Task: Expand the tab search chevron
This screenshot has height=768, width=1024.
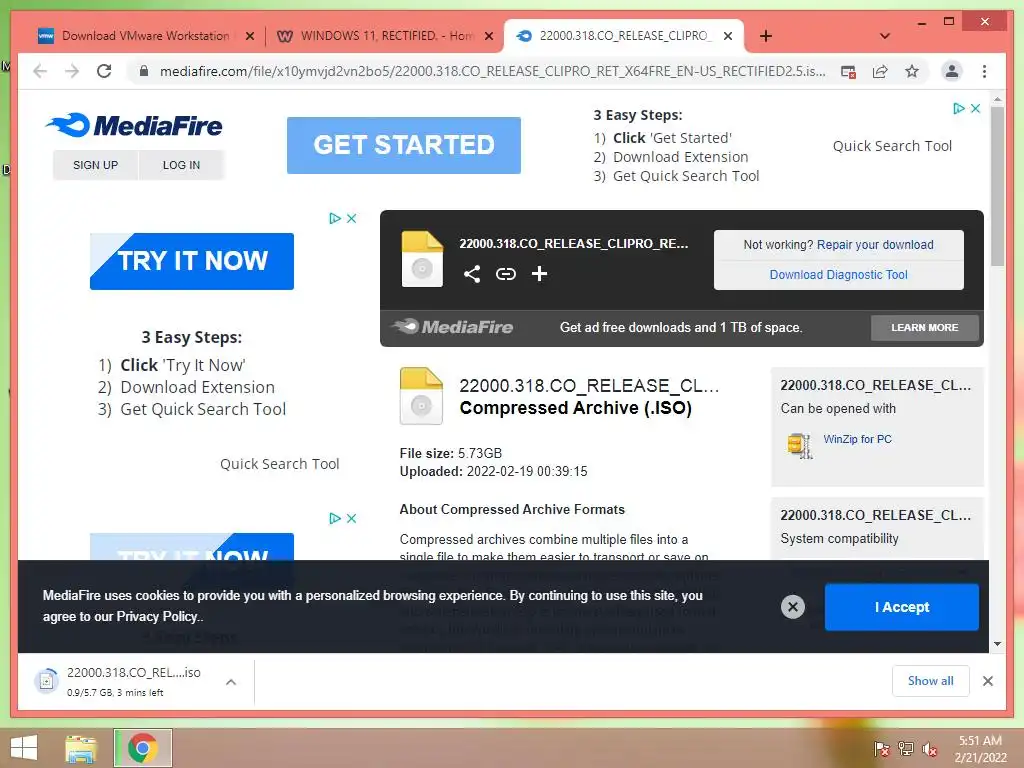Action: (885, 36)
